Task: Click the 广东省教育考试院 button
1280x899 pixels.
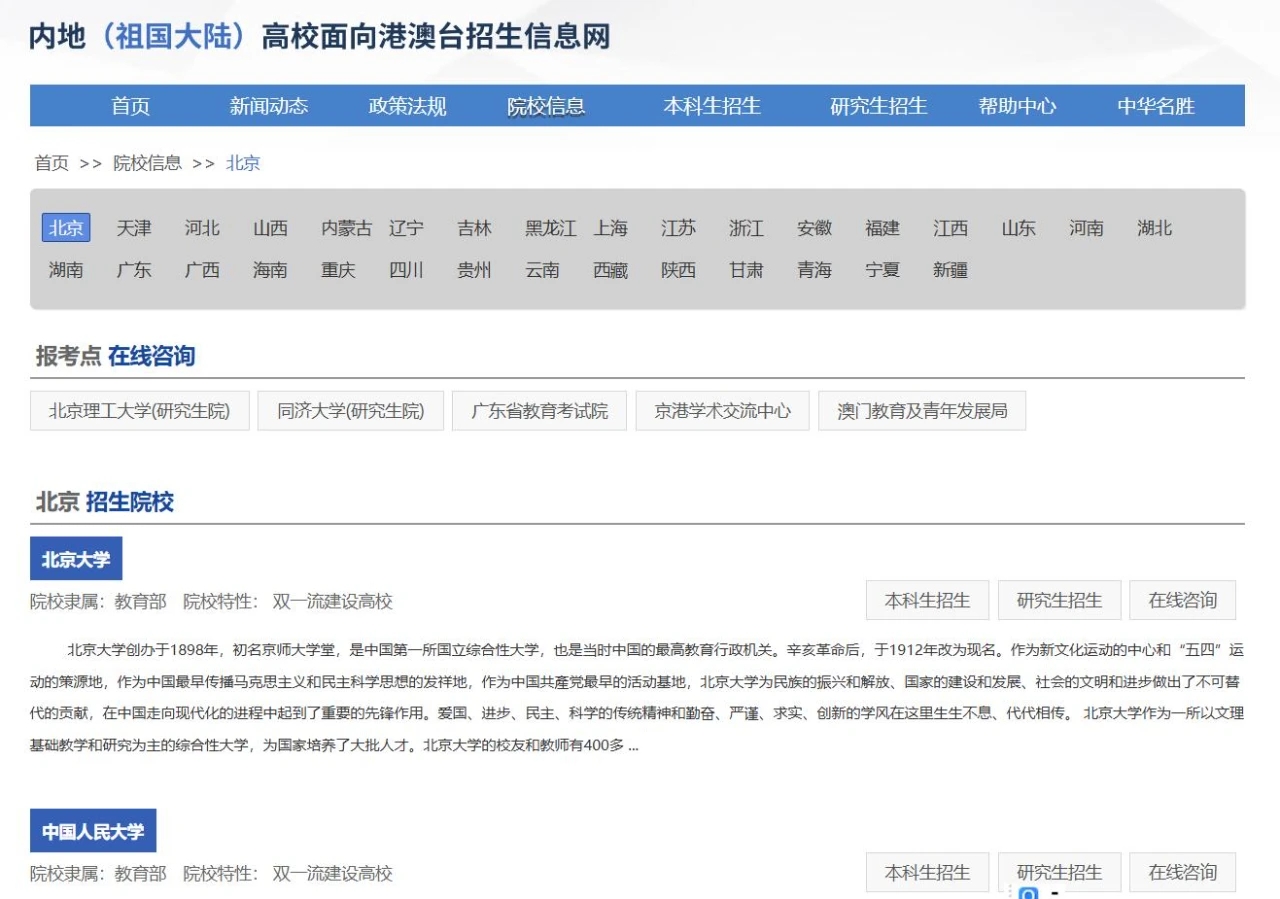Action: point(540,411)
